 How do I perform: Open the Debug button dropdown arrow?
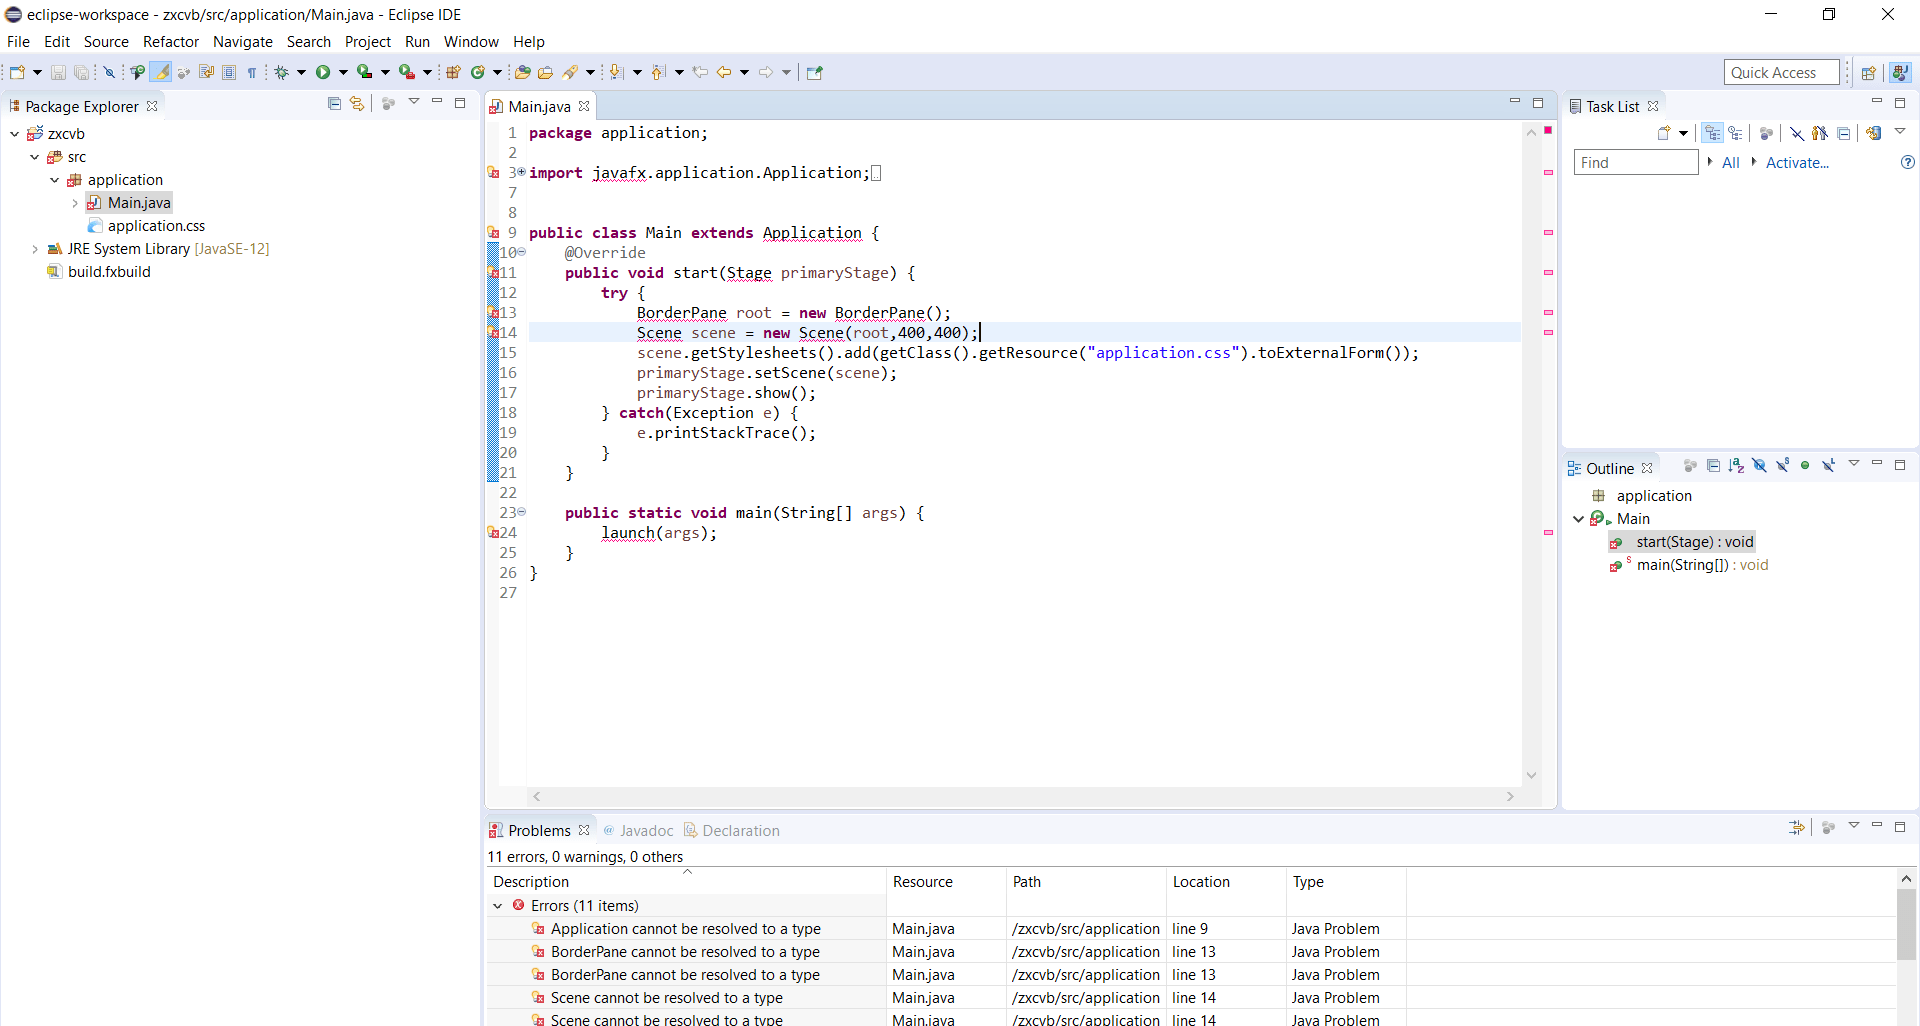301,72
